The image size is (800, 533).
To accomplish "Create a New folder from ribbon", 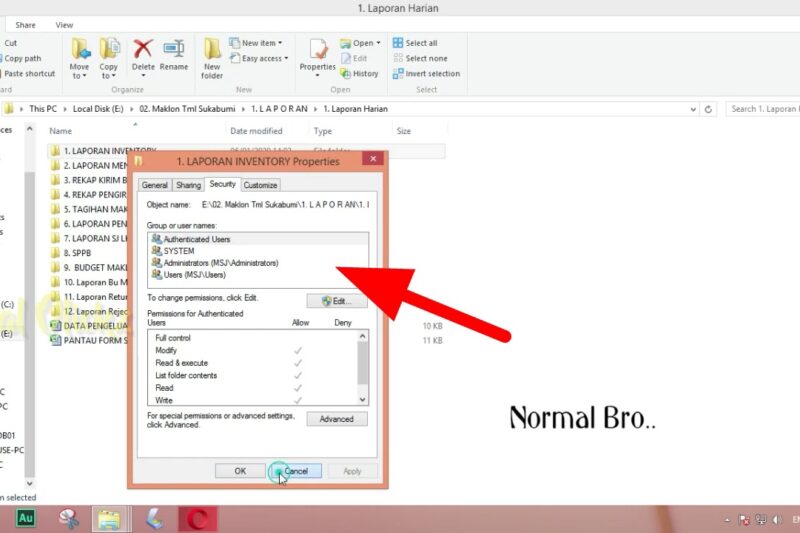I will [x=212, y=58].
